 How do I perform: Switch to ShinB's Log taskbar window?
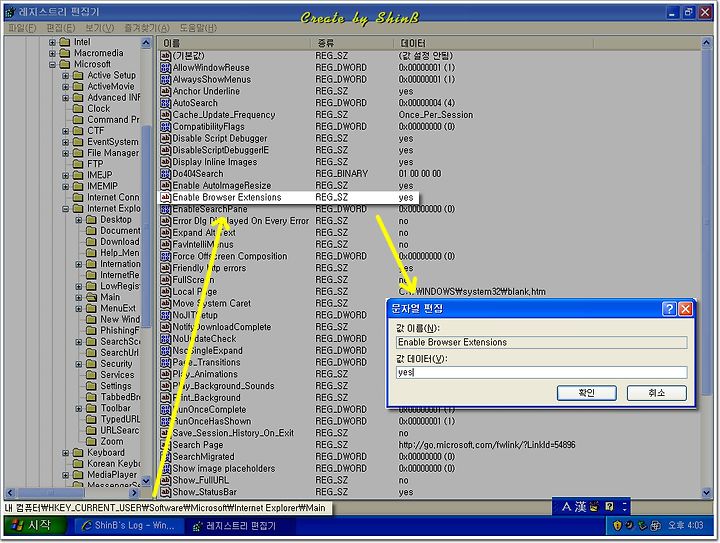pos(129,526)
